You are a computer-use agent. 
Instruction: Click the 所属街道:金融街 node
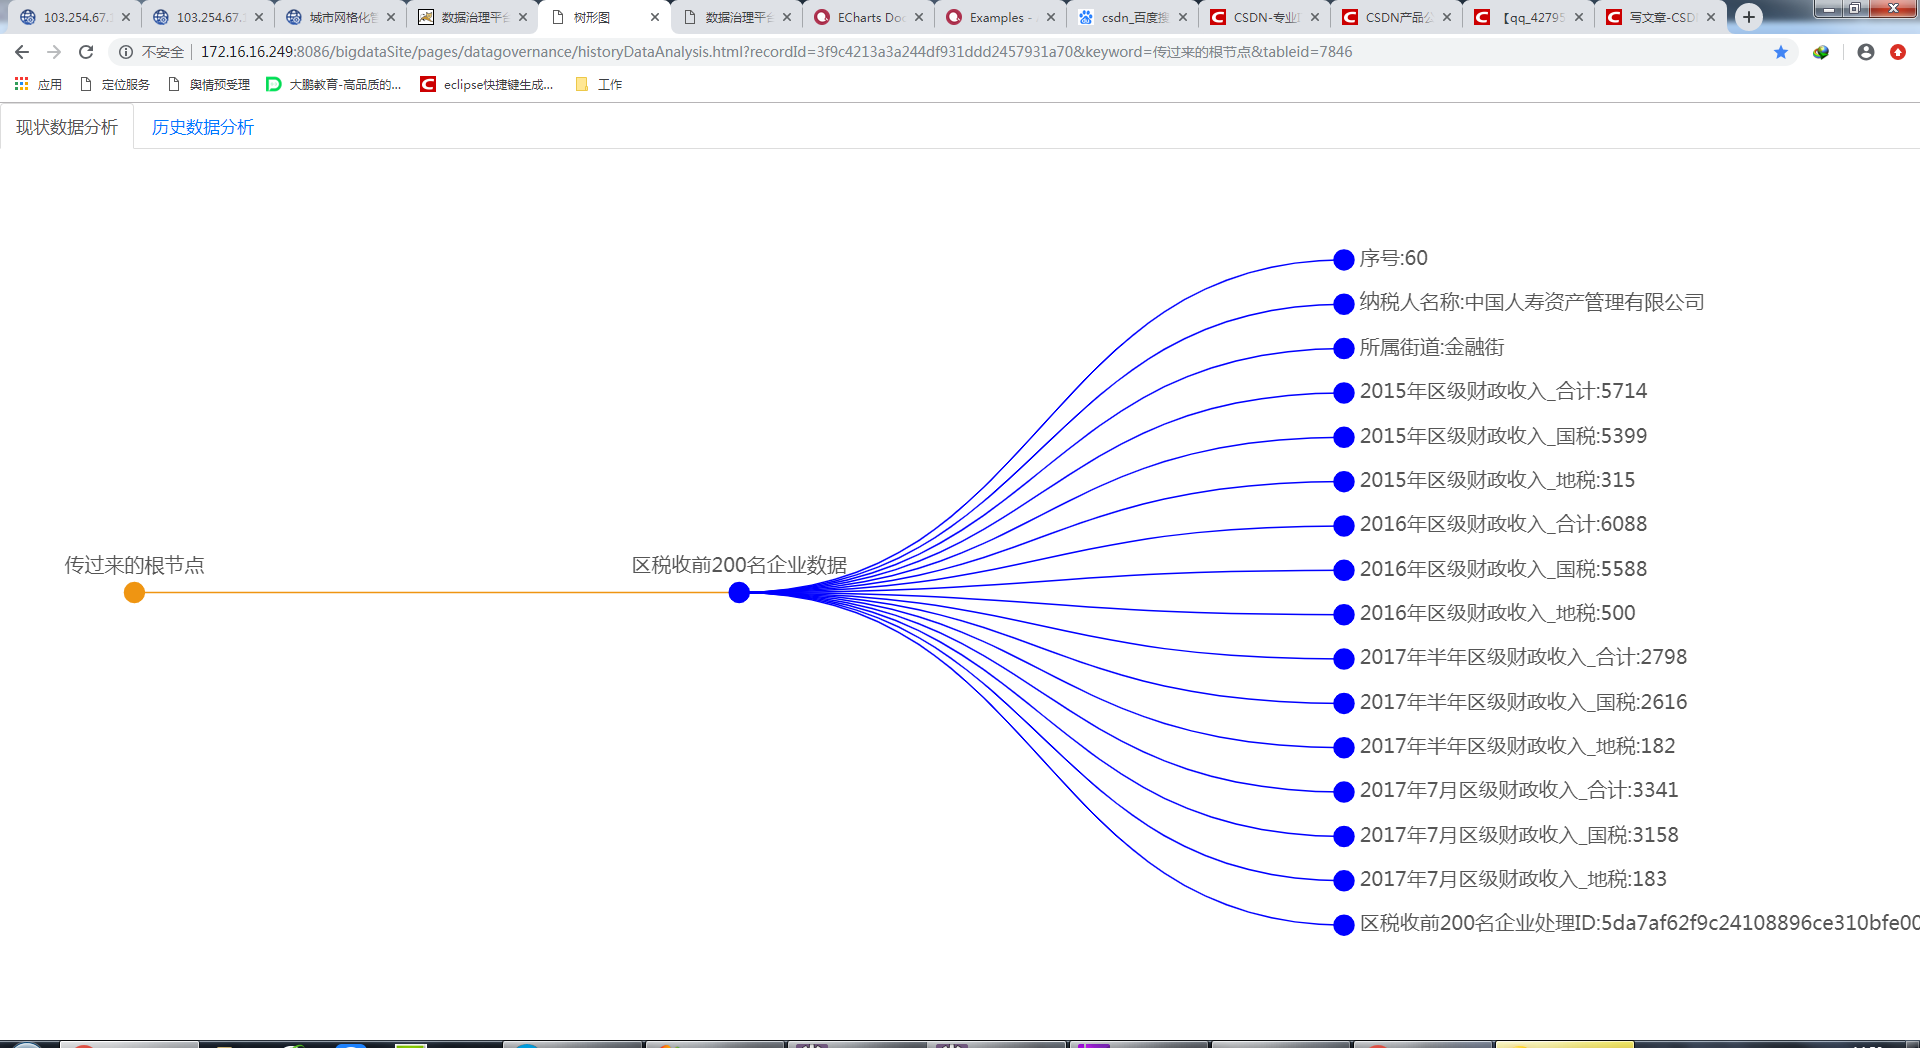[x=1344, y=349]
